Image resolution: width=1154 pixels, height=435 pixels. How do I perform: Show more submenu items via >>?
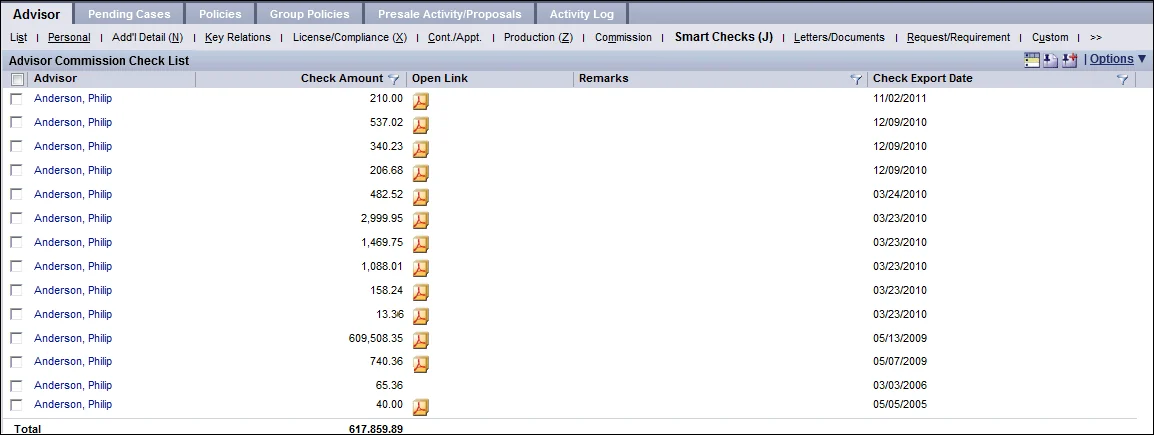(1096, 37)
